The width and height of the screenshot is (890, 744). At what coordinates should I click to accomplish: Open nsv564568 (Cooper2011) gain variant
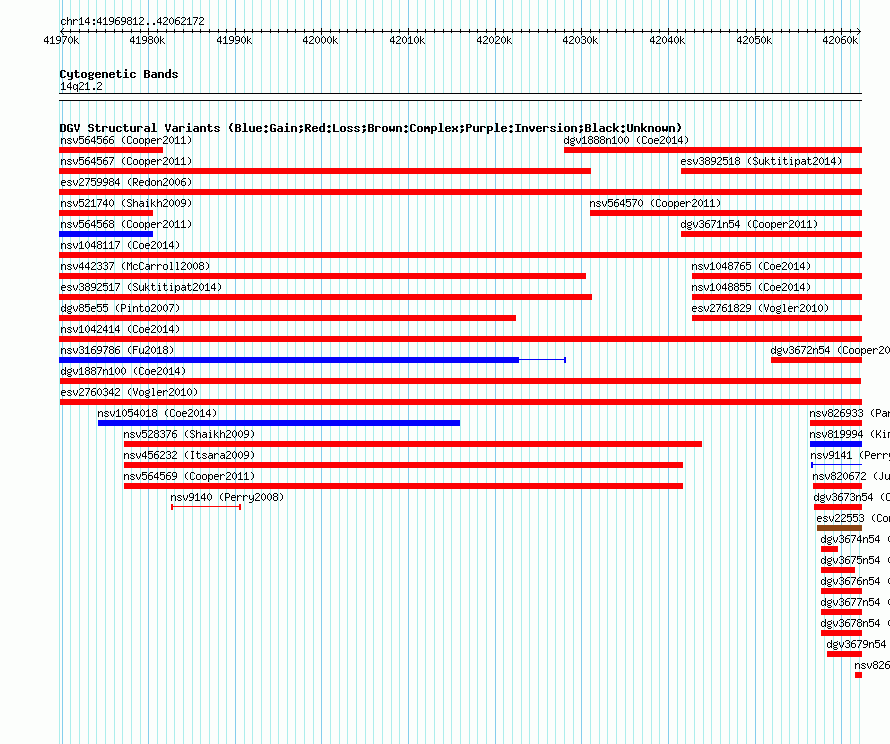point(126,224)
